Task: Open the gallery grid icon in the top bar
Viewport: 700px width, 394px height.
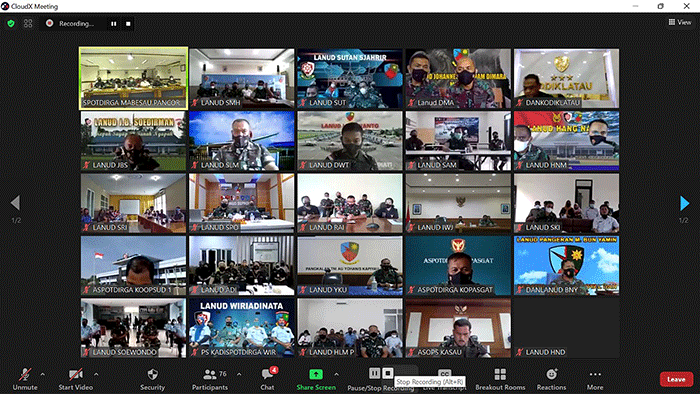Action: [x=28, y=23]
